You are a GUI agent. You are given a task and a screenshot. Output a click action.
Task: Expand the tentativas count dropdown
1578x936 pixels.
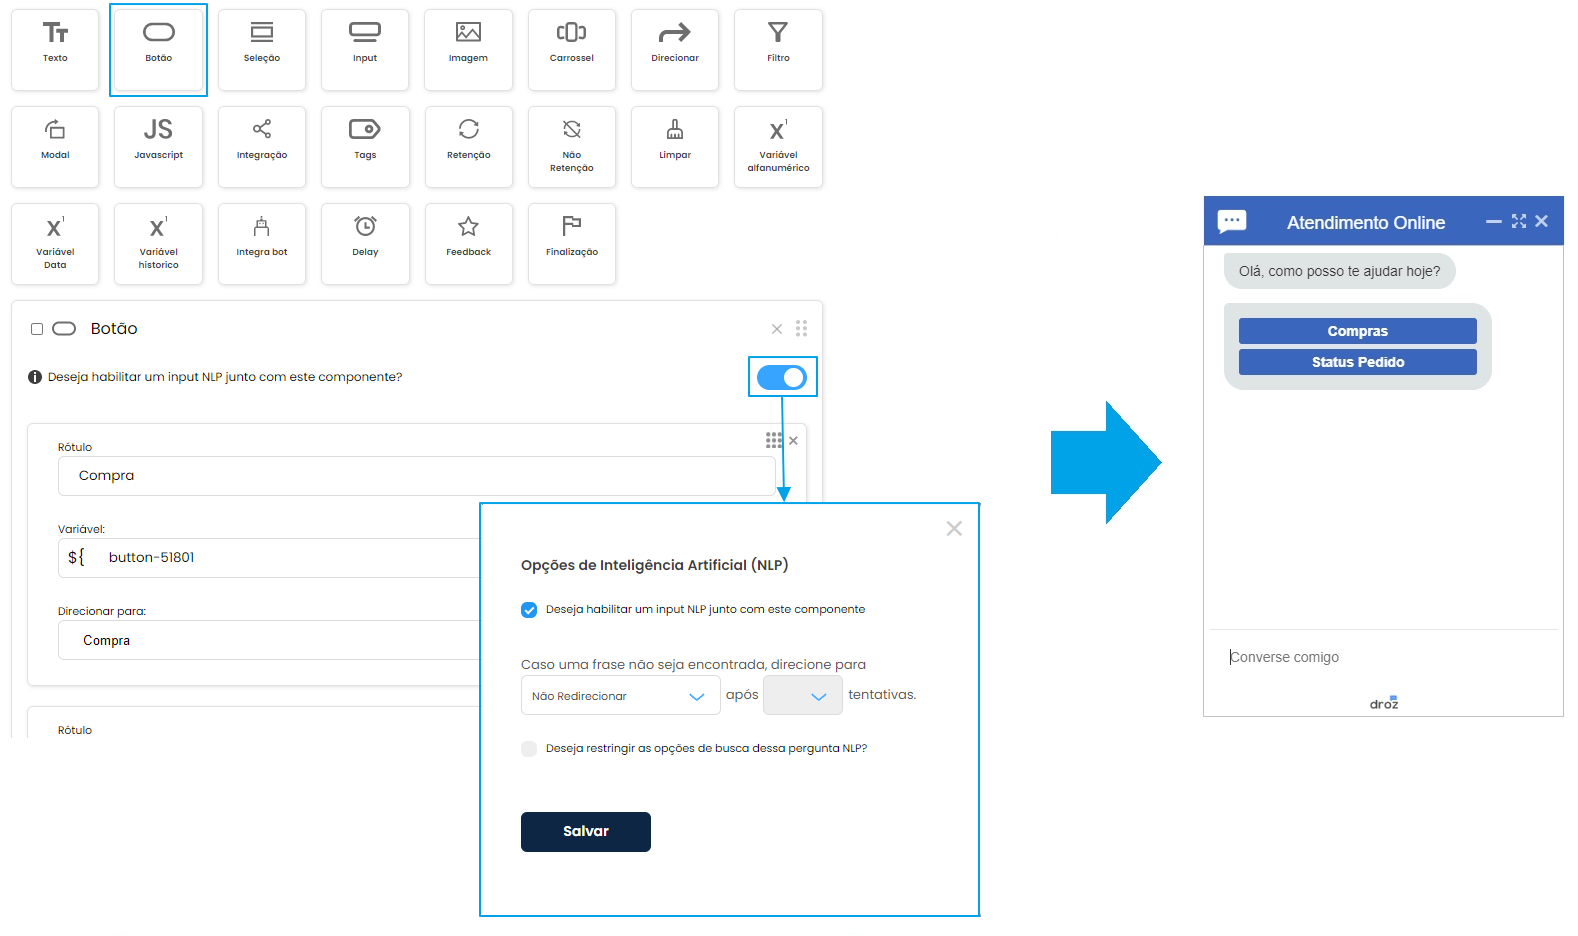[x=802, y=696]
